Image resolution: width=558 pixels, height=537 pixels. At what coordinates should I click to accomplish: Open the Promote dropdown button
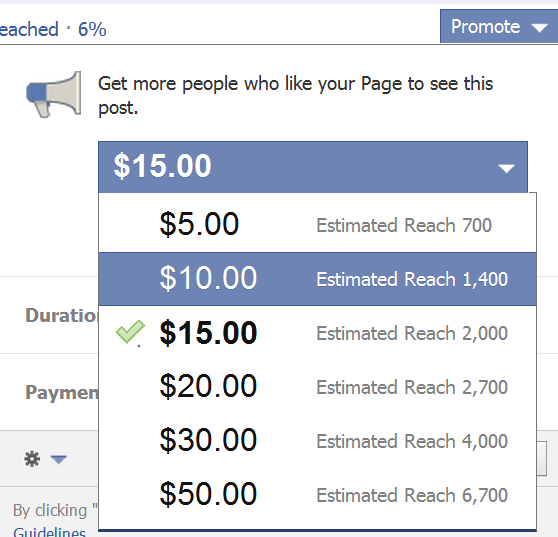coord(499,26)
